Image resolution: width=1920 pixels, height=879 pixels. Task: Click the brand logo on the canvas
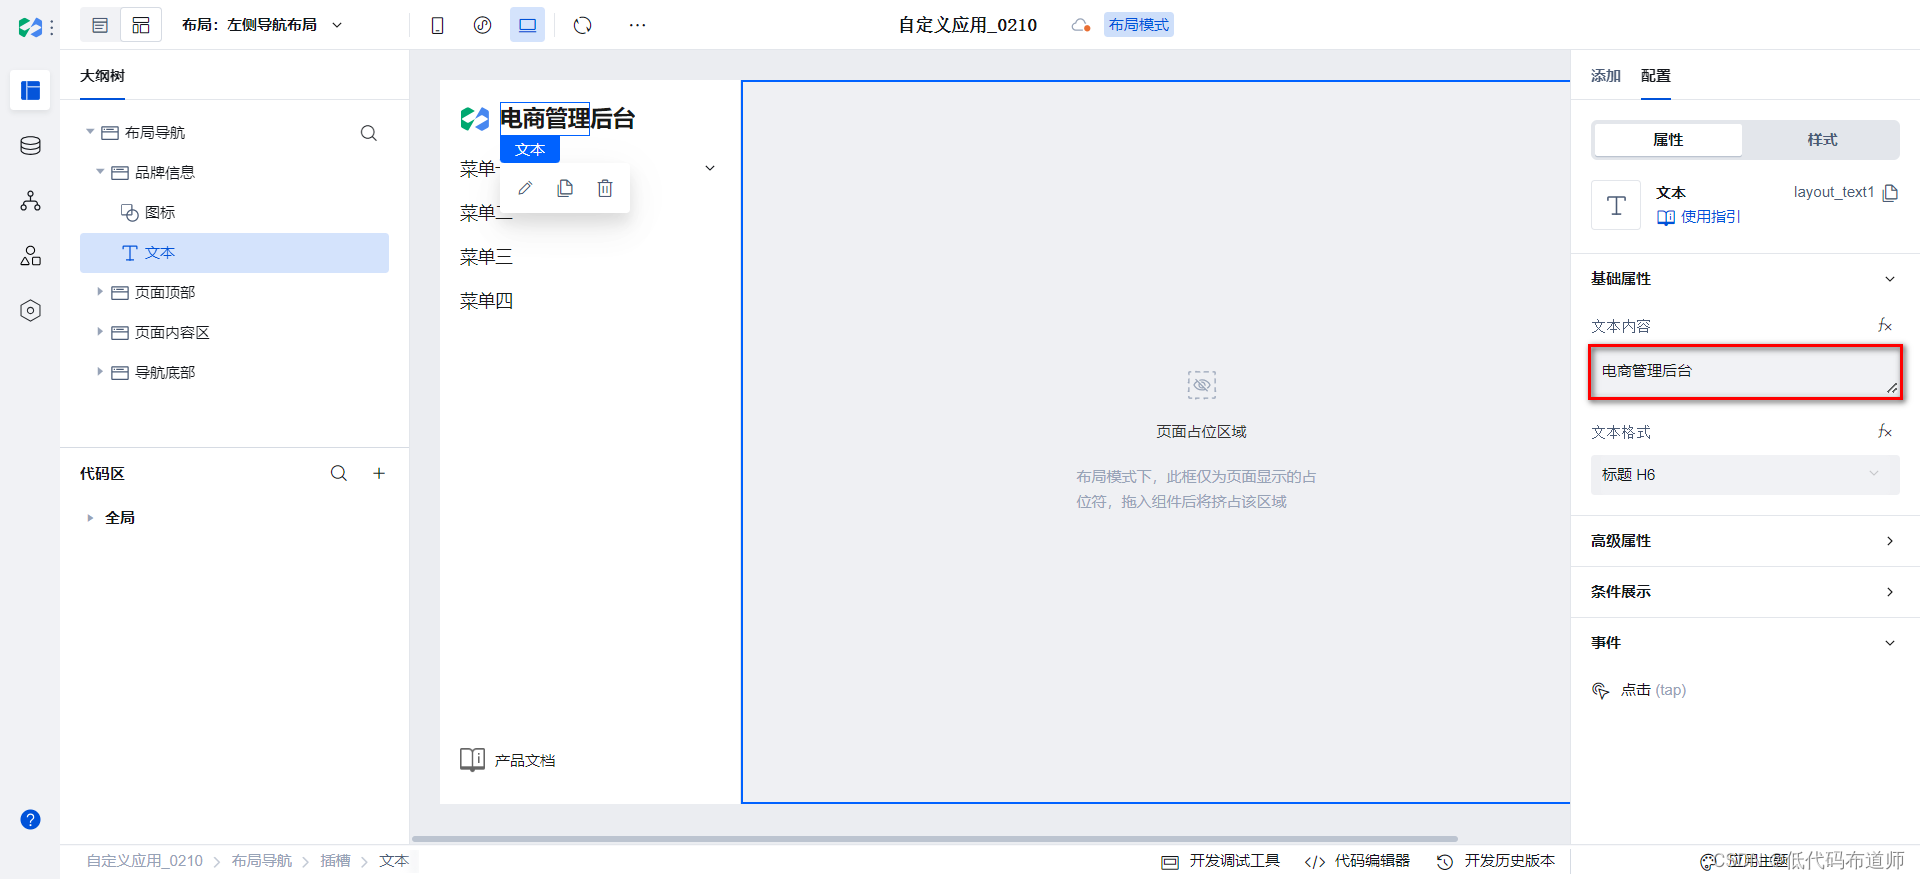click(x=474, y=119)
